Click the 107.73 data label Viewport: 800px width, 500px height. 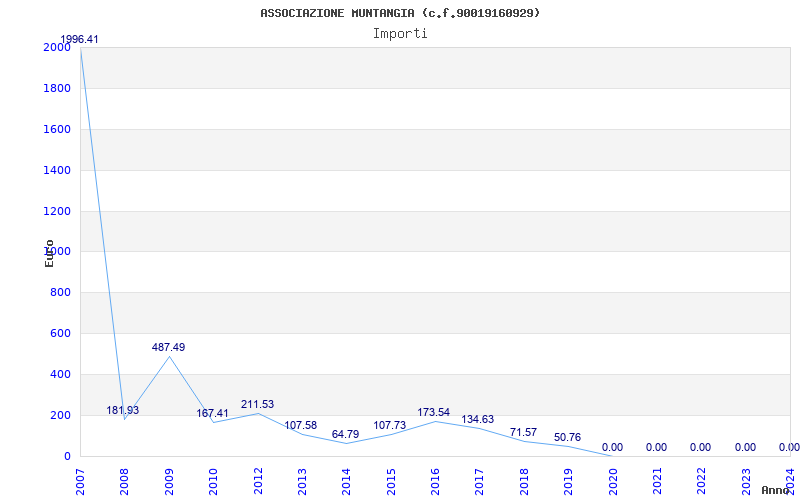pyautogui.click(x=390, y=426)
